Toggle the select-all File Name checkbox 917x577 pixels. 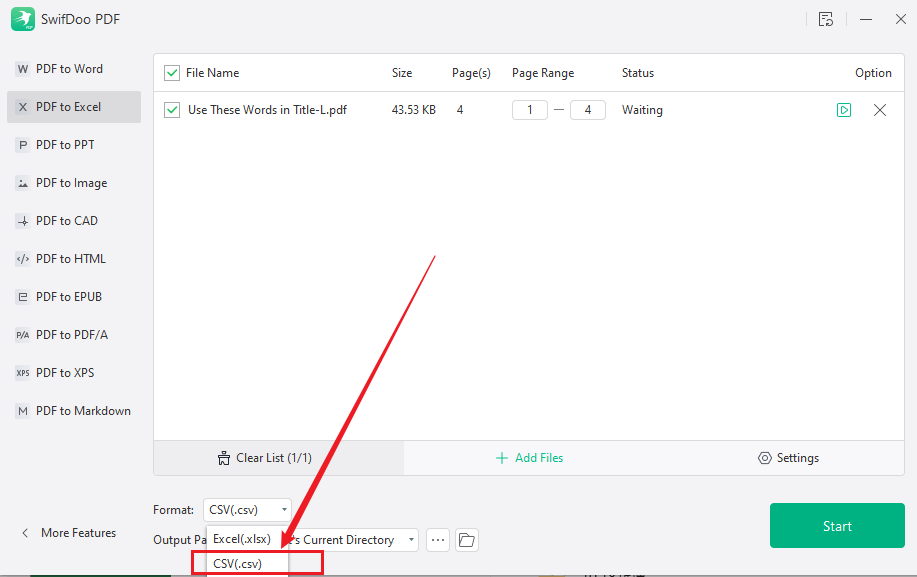172,73
